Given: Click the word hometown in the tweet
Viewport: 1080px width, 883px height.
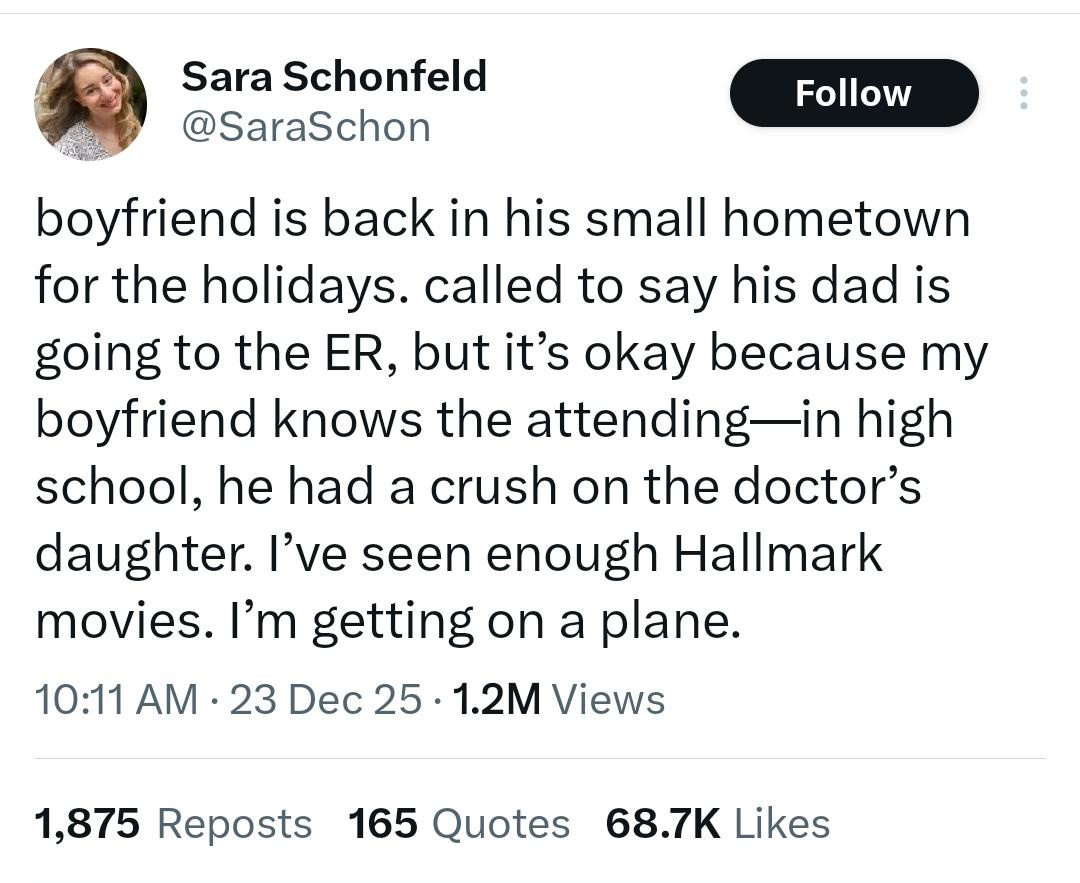Looking at the screenshot, I should pos(846,219).
